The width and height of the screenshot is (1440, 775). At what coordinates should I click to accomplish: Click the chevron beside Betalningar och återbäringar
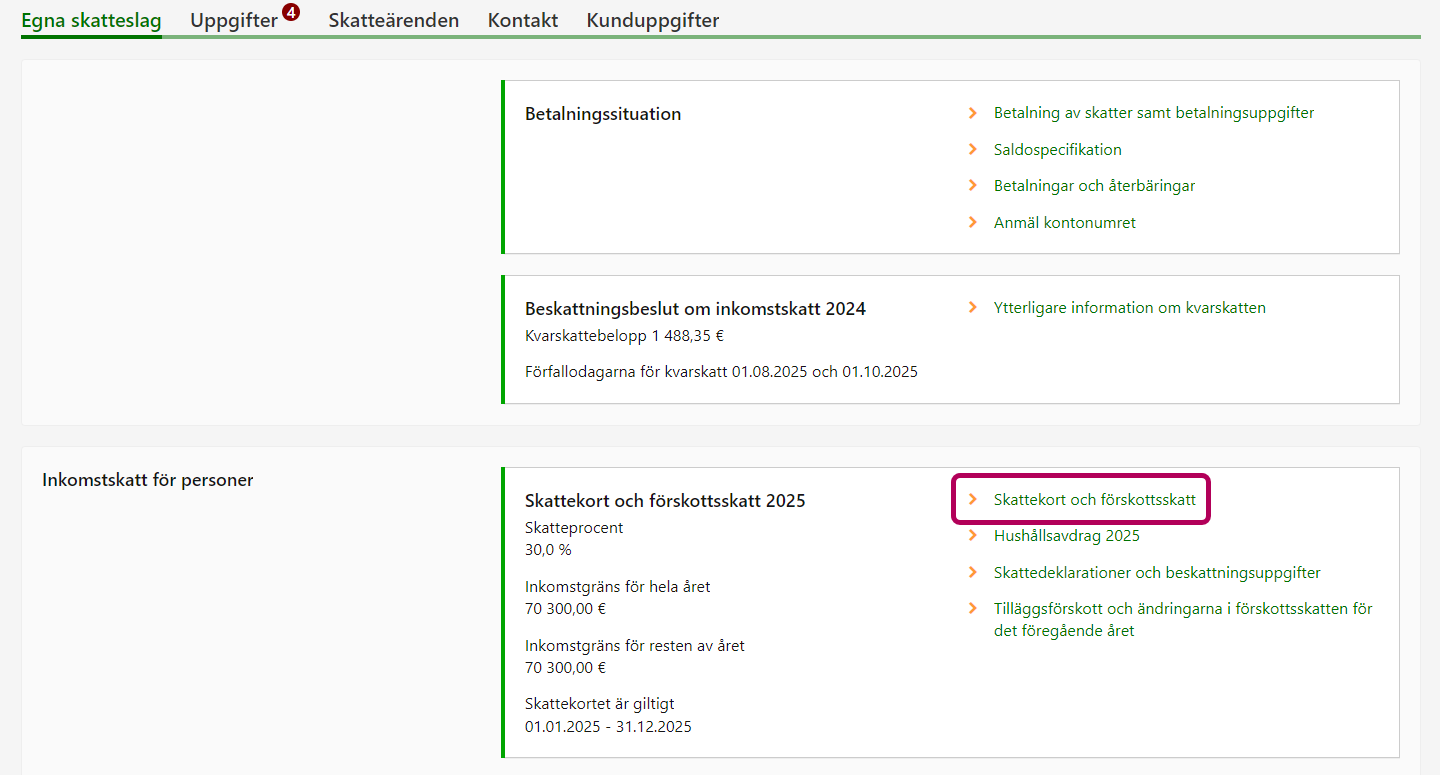coord(972,185)
